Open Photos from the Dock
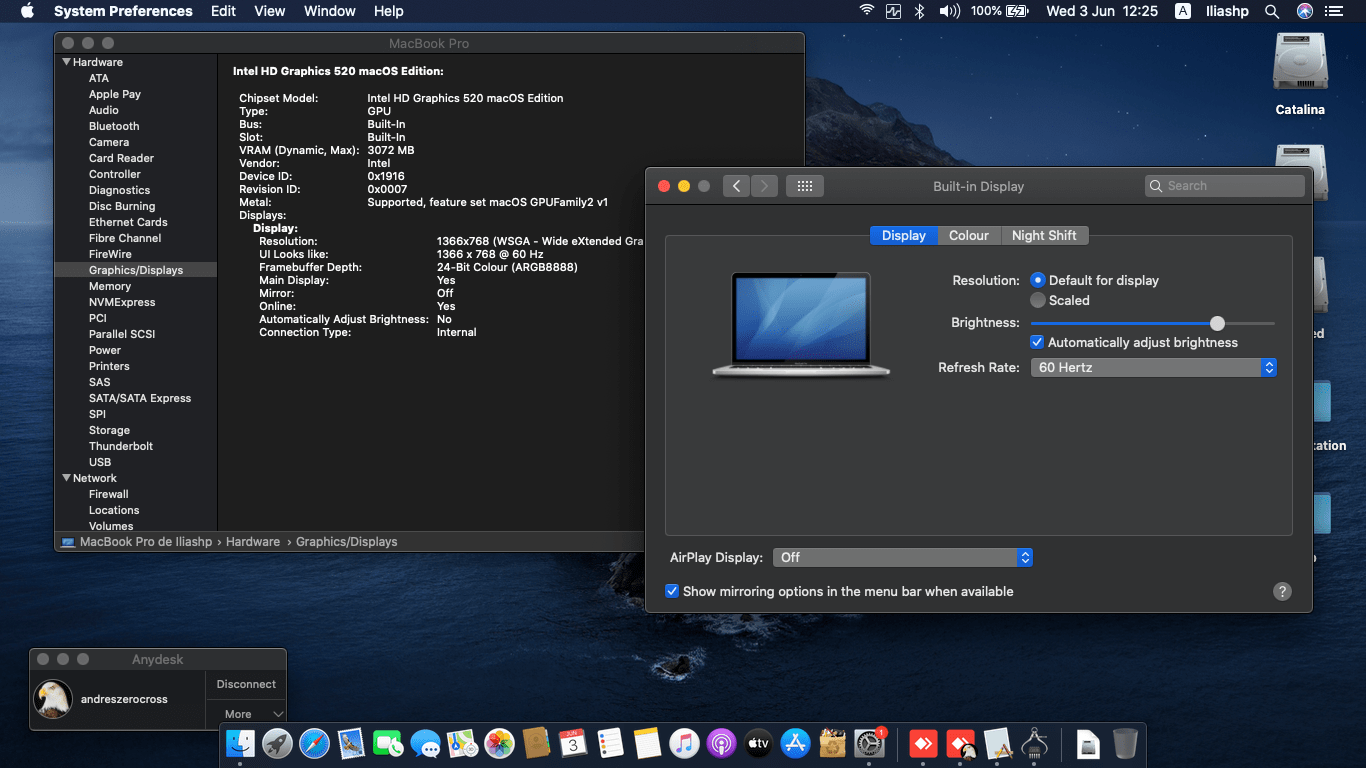Screen dimensions: 1366x768 [499, 743]
